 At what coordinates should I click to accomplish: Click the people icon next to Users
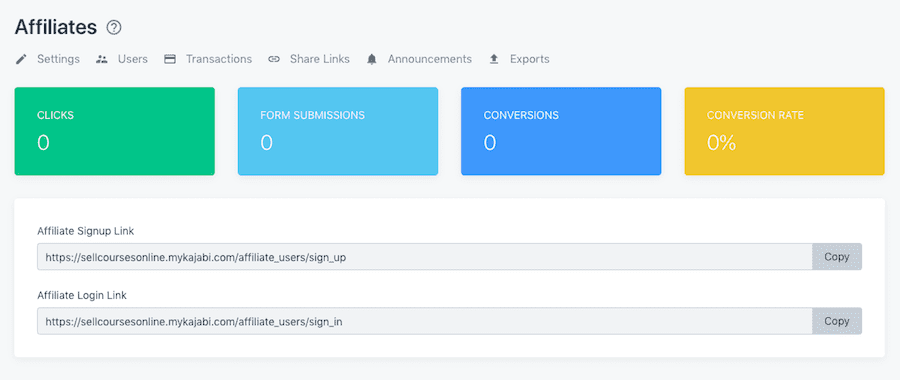(x=102, y=59)
